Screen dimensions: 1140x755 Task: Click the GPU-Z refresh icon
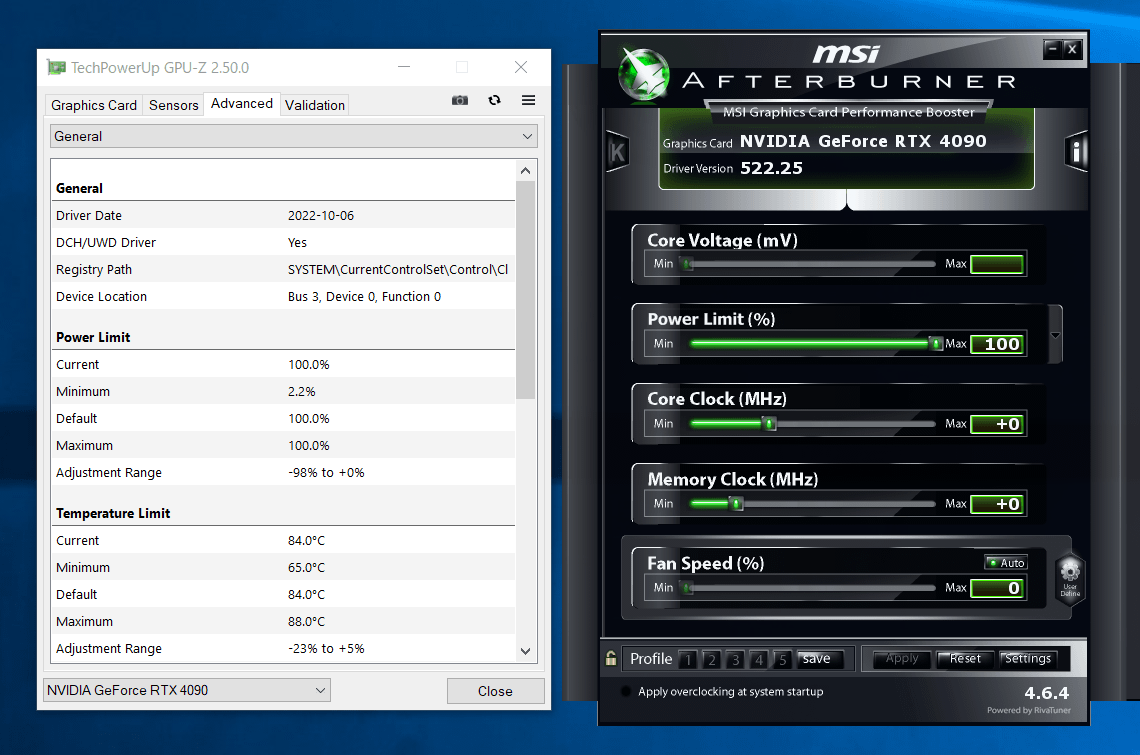tap(494, 100)
